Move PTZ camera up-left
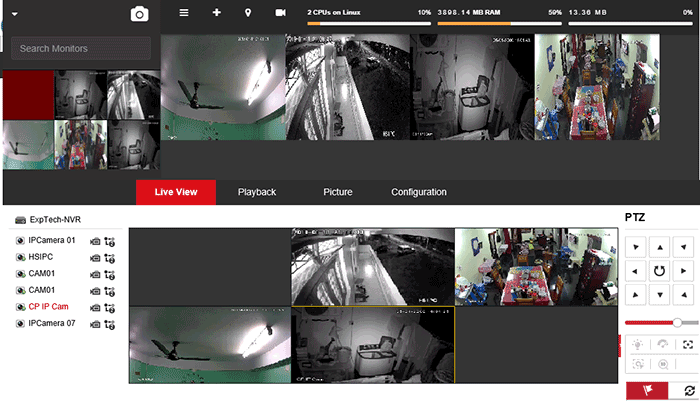 [636, 247]
